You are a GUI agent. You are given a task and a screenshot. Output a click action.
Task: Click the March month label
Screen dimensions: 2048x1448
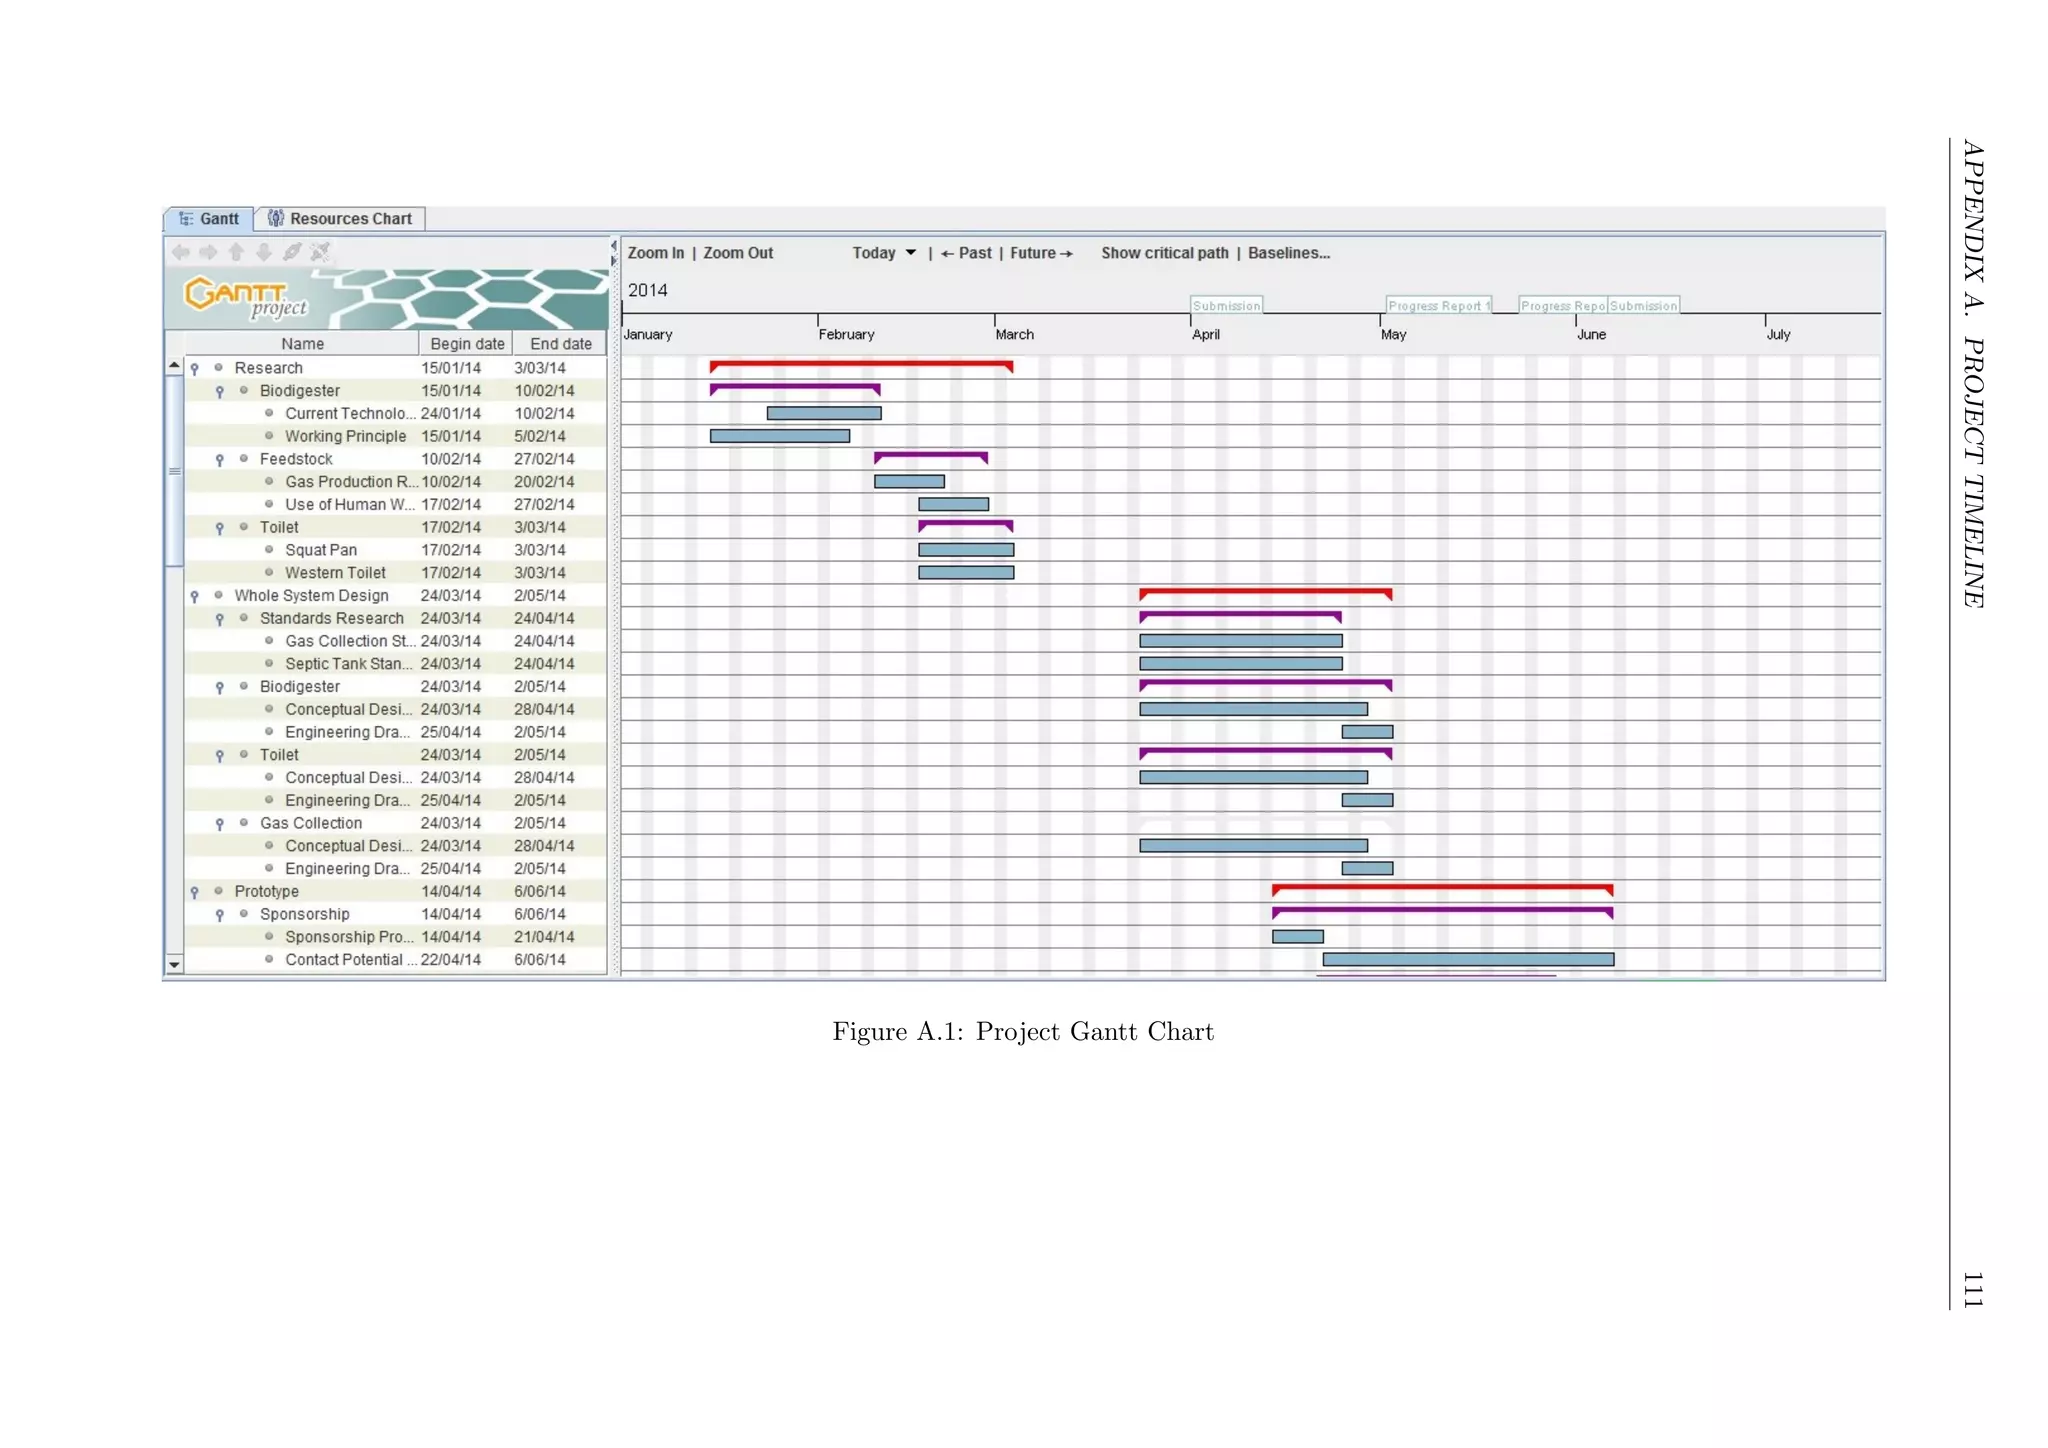[1014, 335]
